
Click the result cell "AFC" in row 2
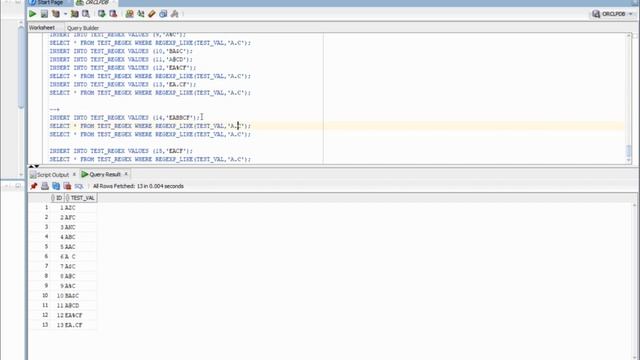click(x=81, y=218)
